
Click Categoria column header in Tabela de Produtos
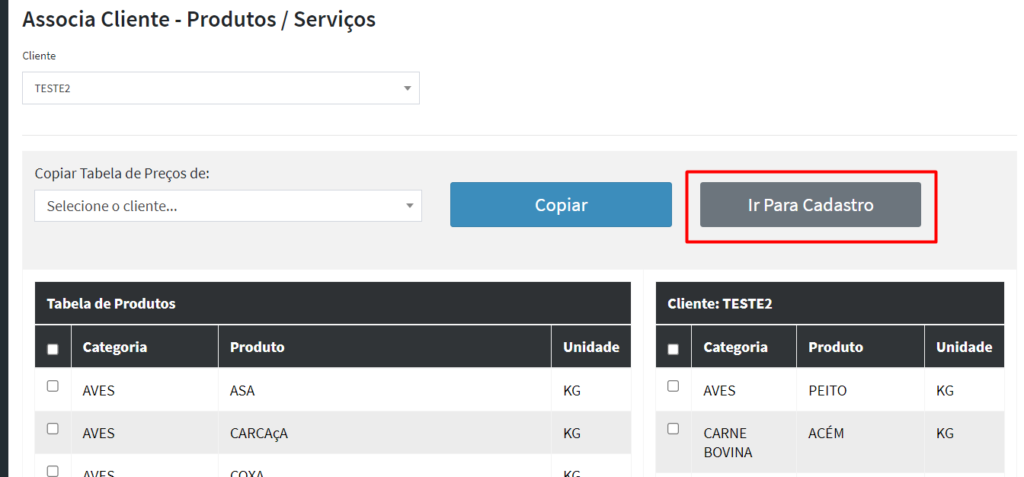coord(115,347)
